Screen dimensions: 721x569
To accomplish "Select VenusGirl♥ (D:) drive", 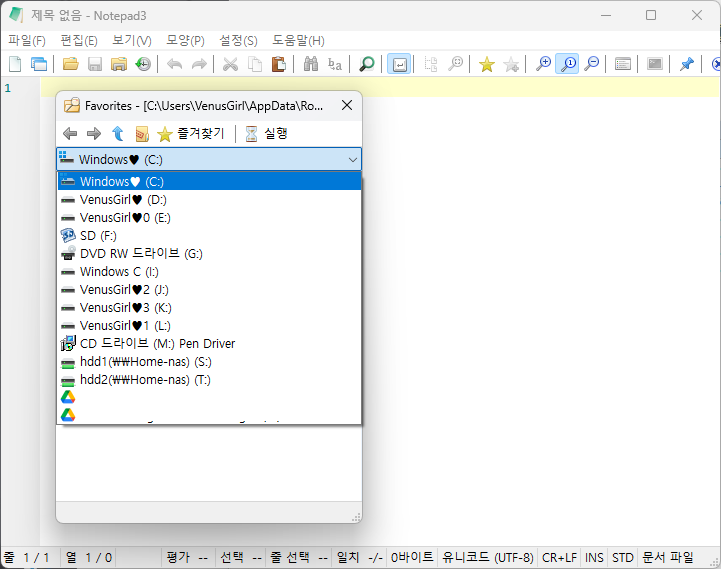I will [x=209, y=200].
